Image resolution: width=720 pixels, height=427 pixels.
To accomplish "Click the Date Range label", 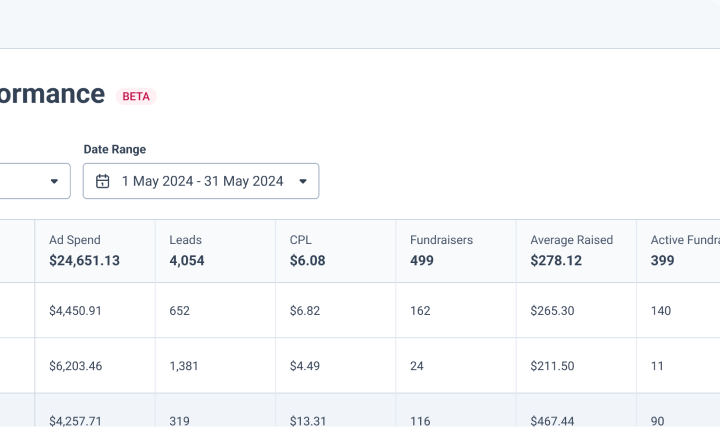I will coord(115,149).
